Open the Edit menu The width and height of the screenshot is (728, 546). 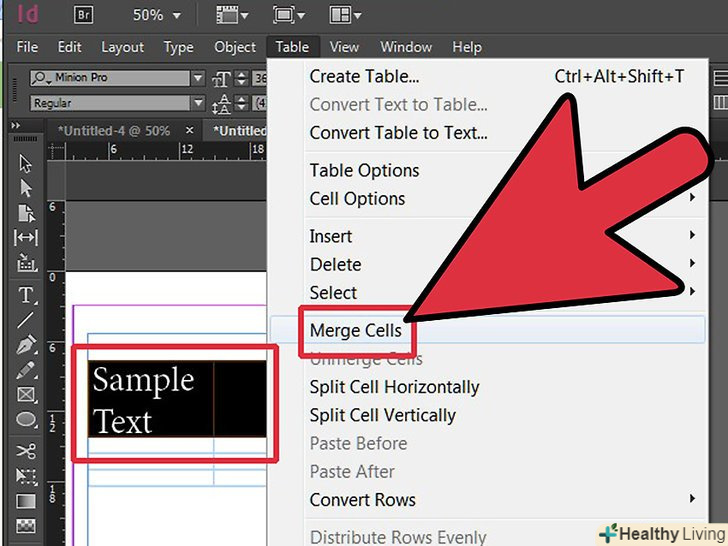pos(70,47)
